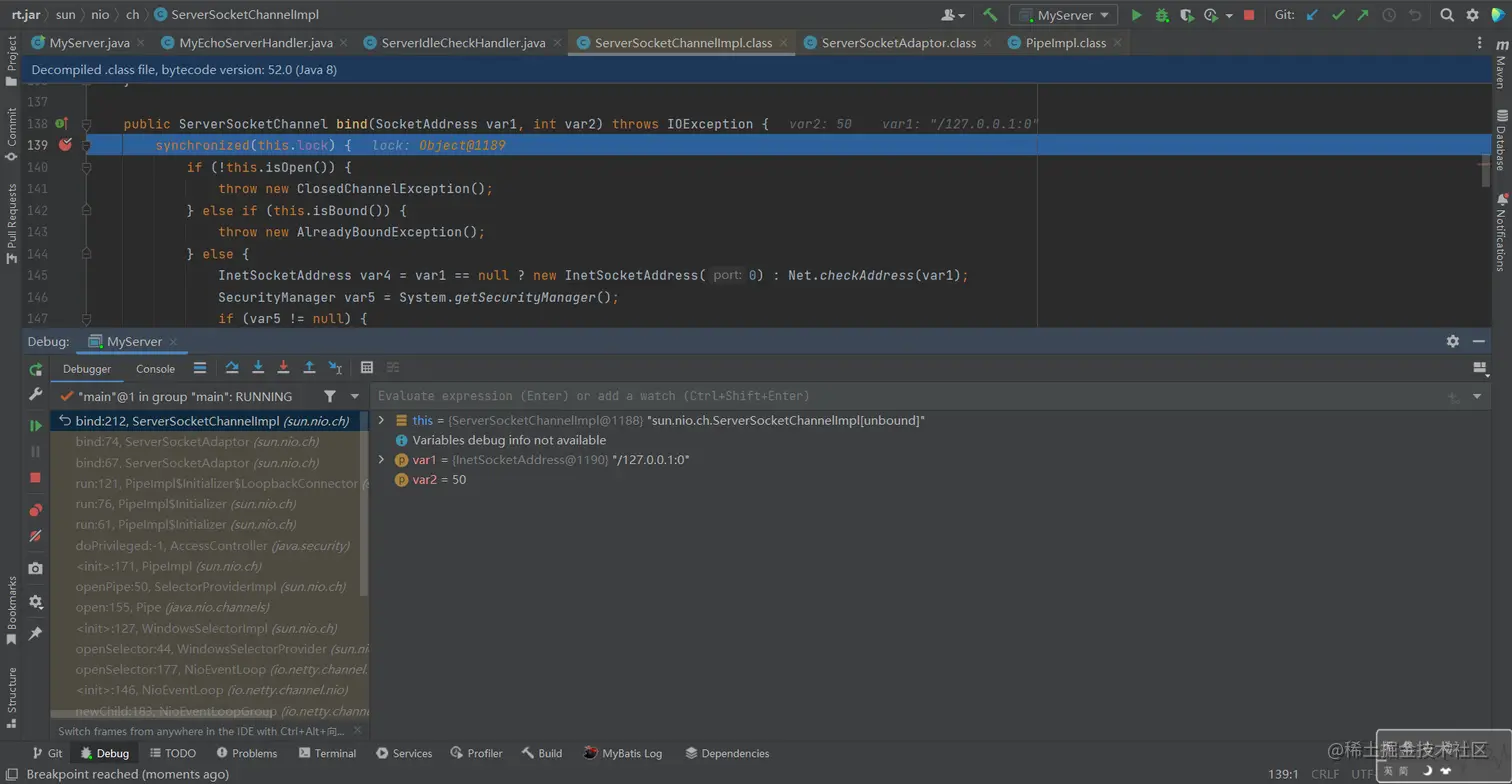Open Evaluate Expression calculator icon

tap(367, 368)
